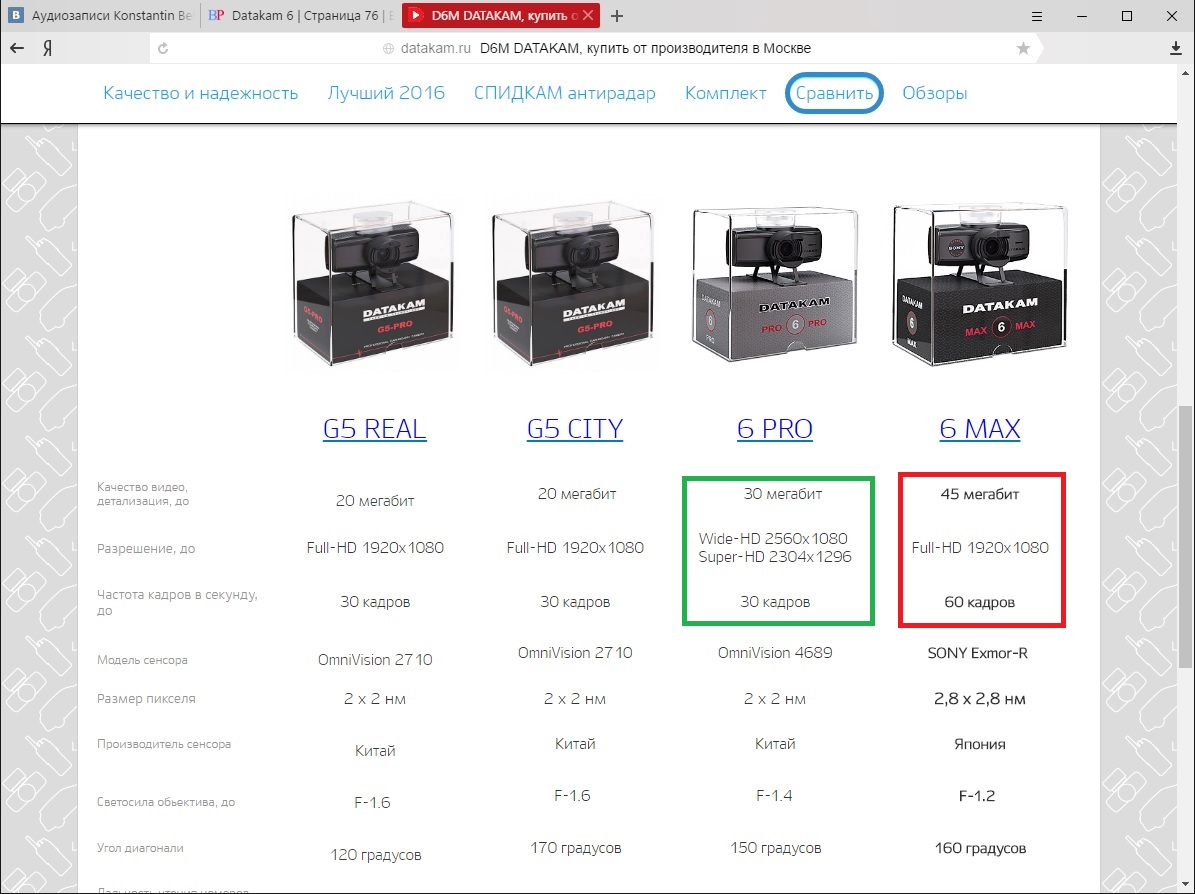Click the 6 PRO product image
Viewport: 1195px width, 894px height.
[x=775, y=282]
